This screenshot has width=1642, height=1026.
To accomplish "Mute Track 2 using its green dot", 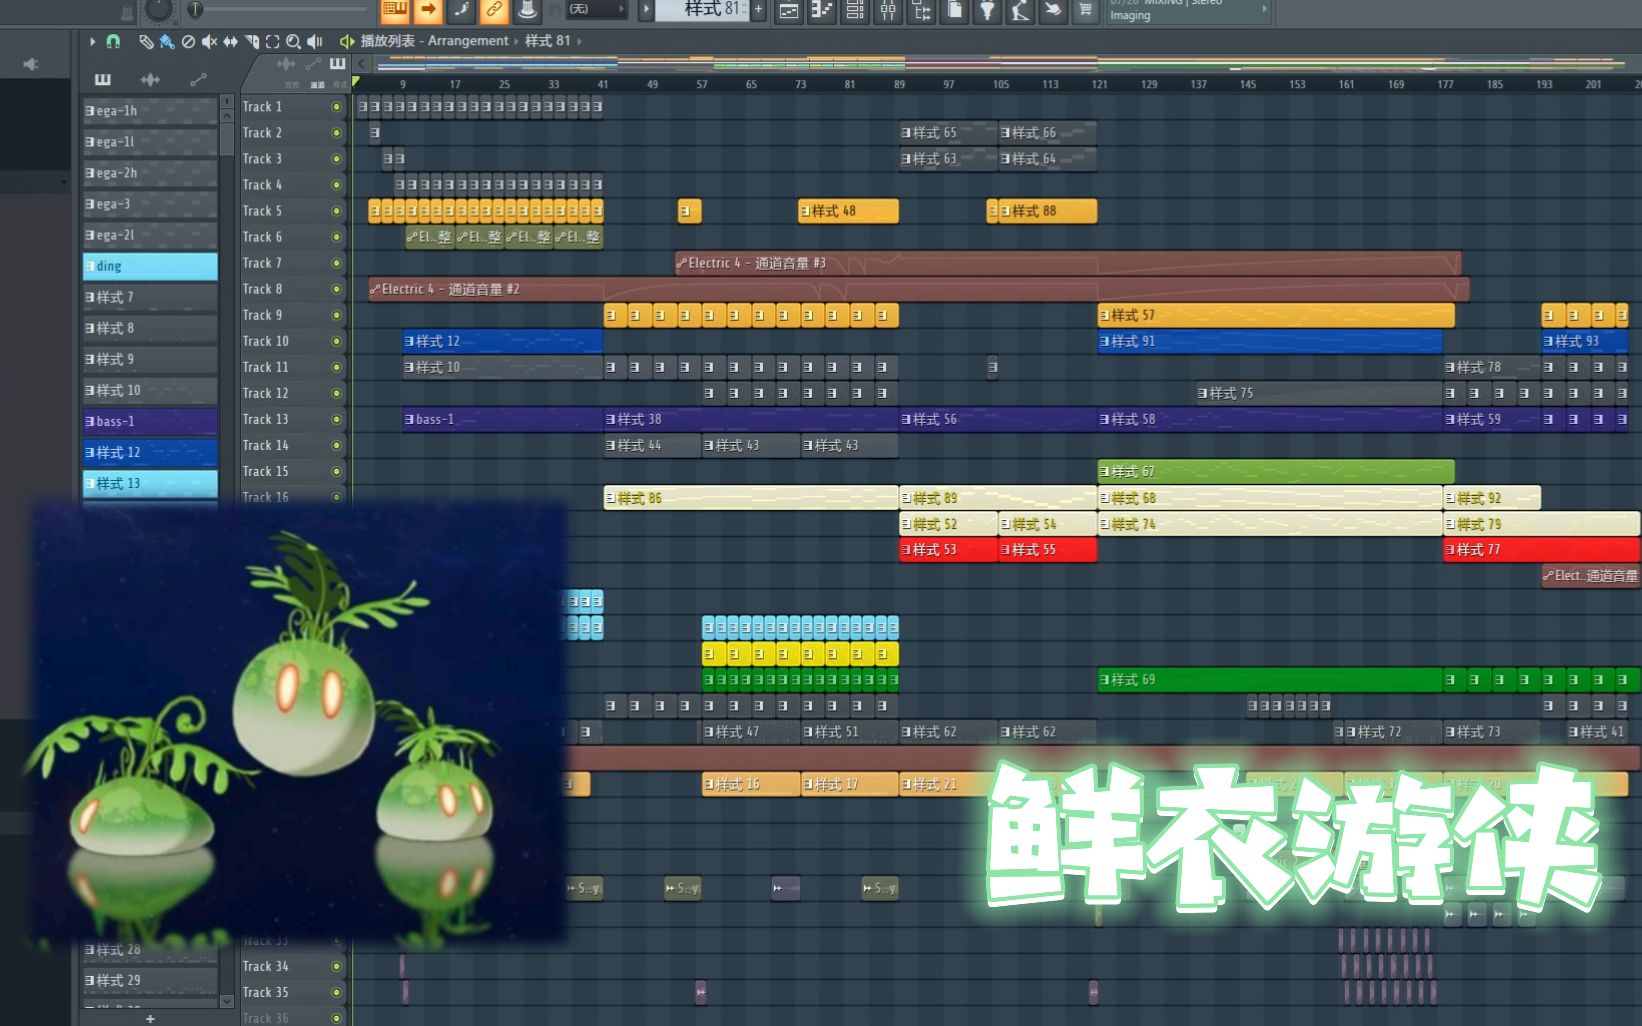I will point(336,133).
